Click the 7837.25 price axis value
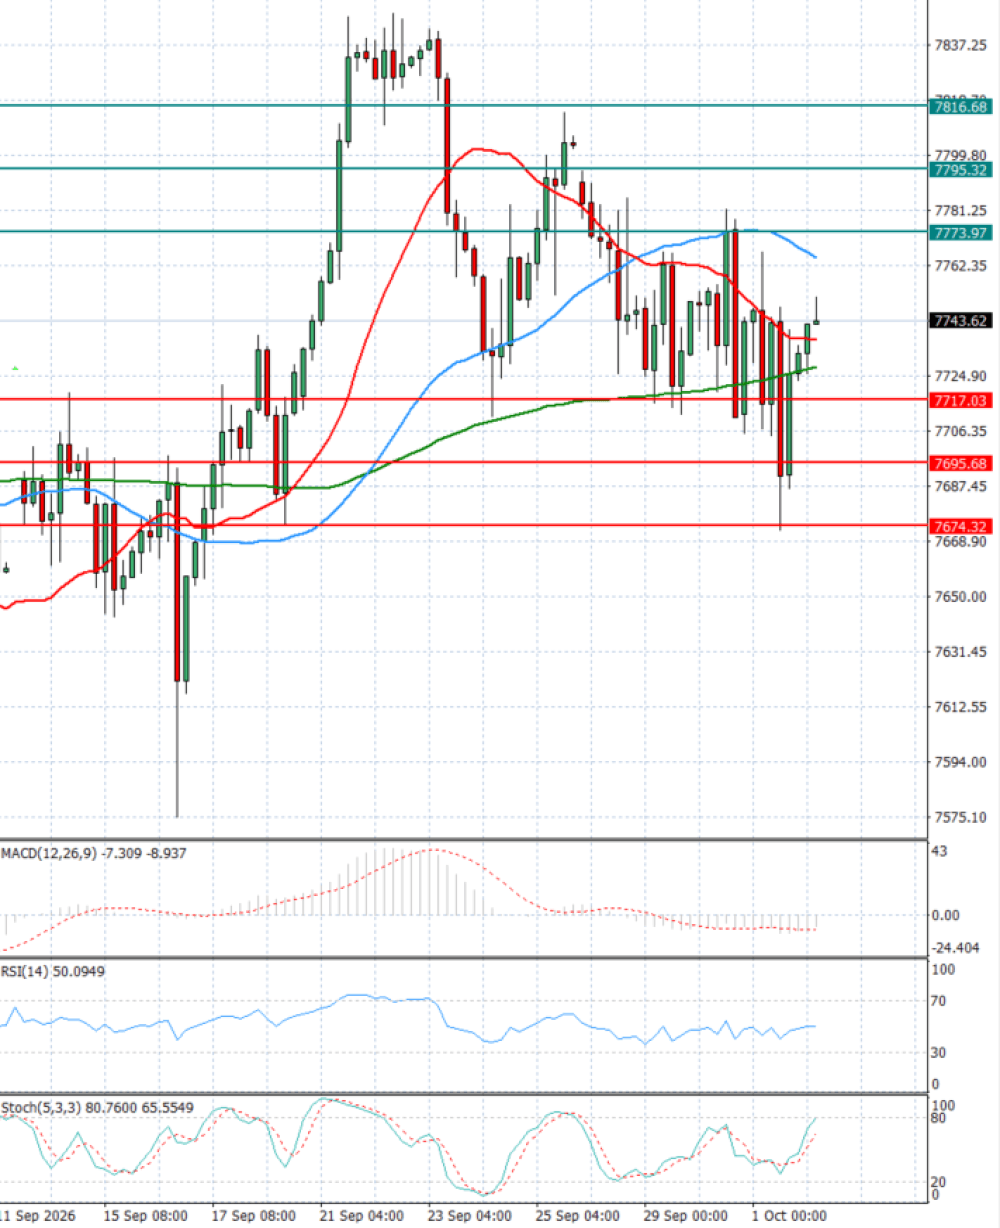1000x1228 pixels. click(x=960, y=45)
